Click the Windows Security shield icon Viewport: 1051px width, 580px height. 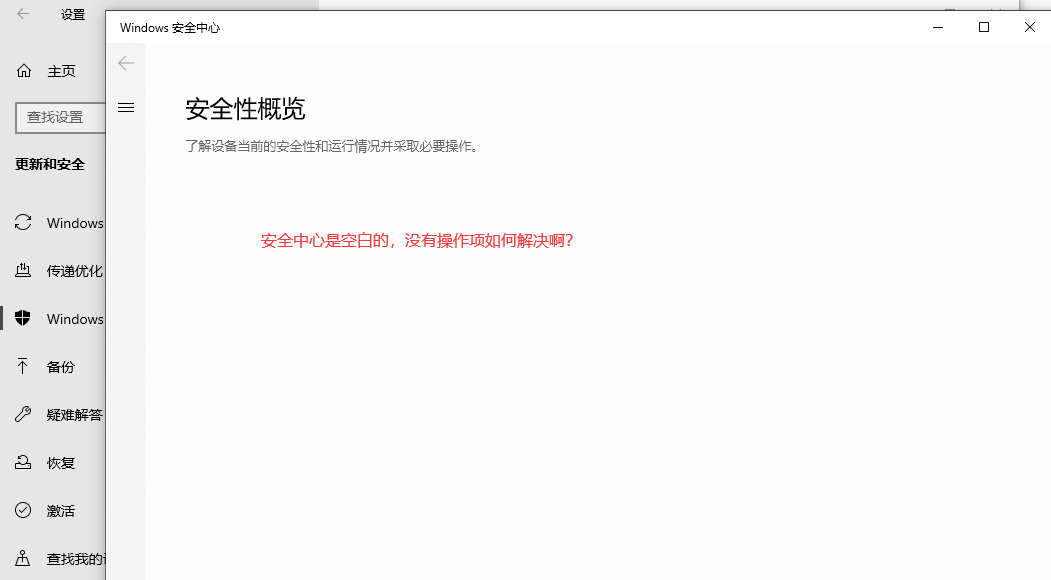click(23, 319)
